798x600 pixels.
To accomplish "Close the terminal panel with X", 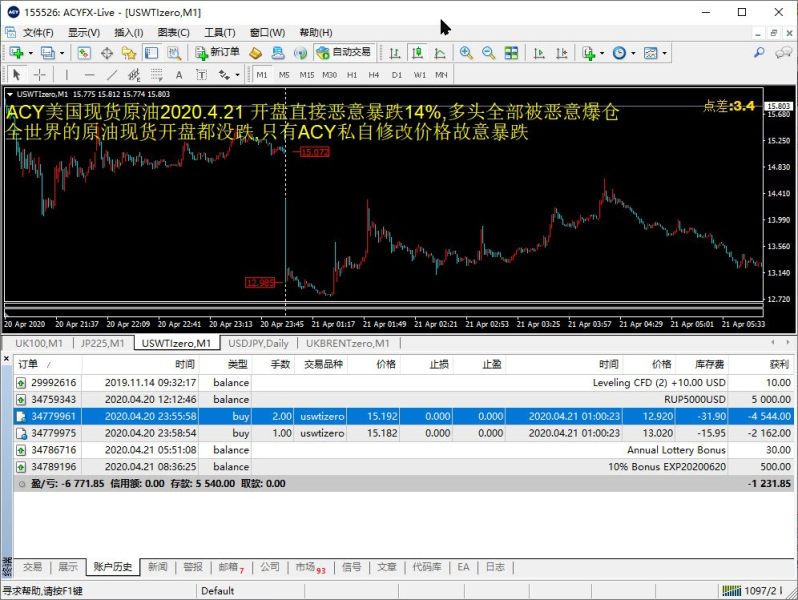I will point(6,359).
